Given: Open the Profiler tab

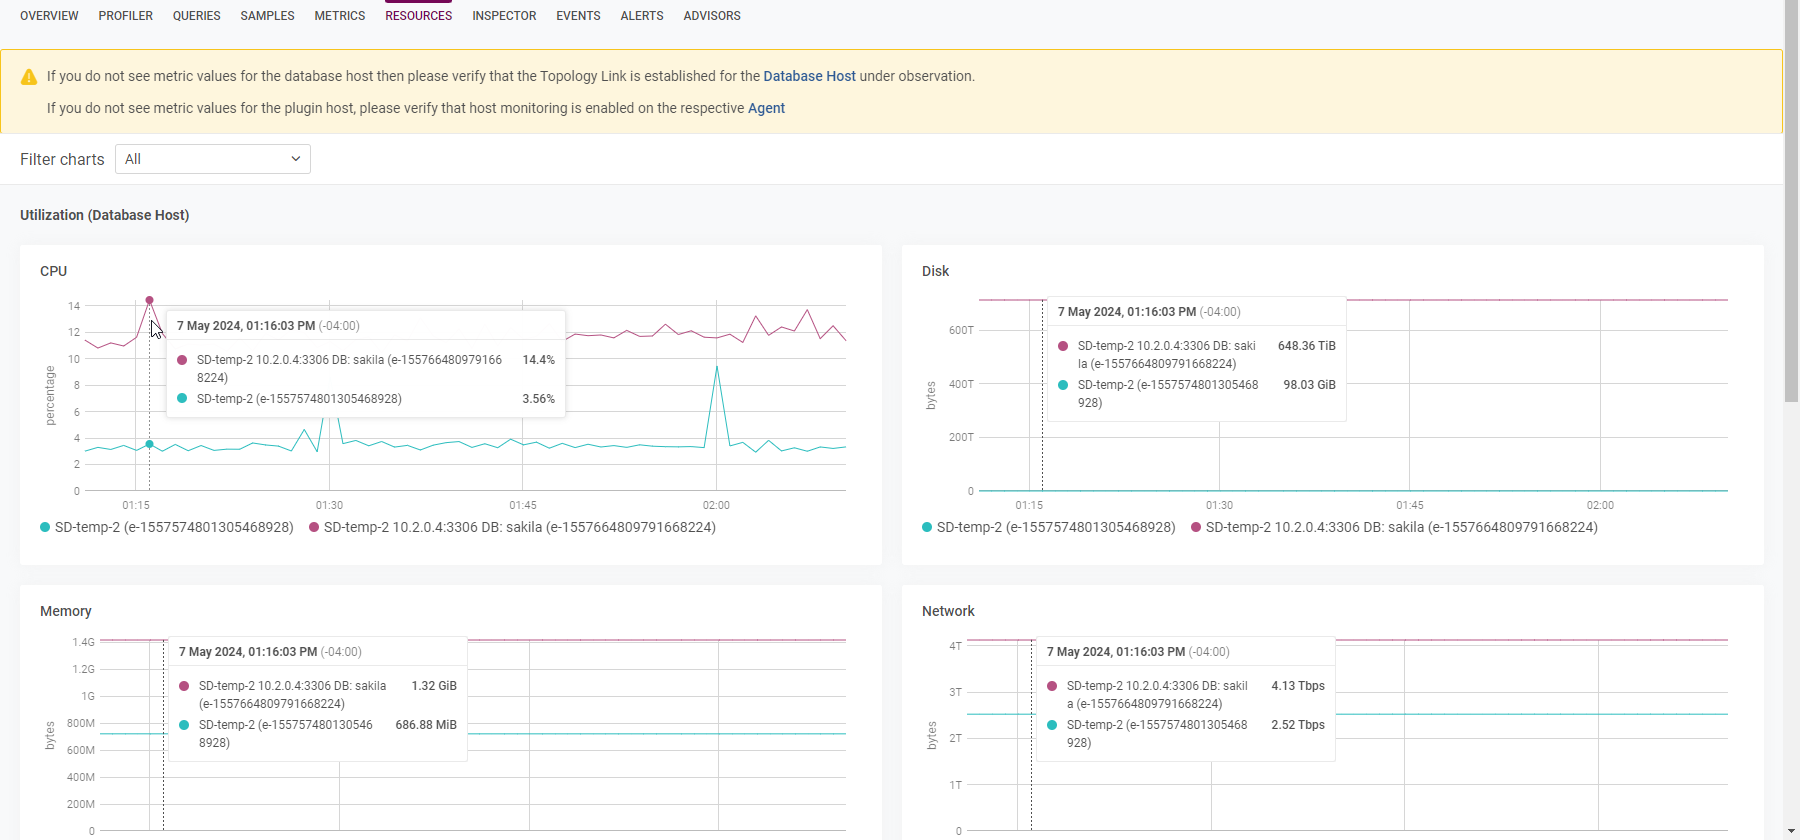Looking at the screenshot, I should (x=125, y=16).
